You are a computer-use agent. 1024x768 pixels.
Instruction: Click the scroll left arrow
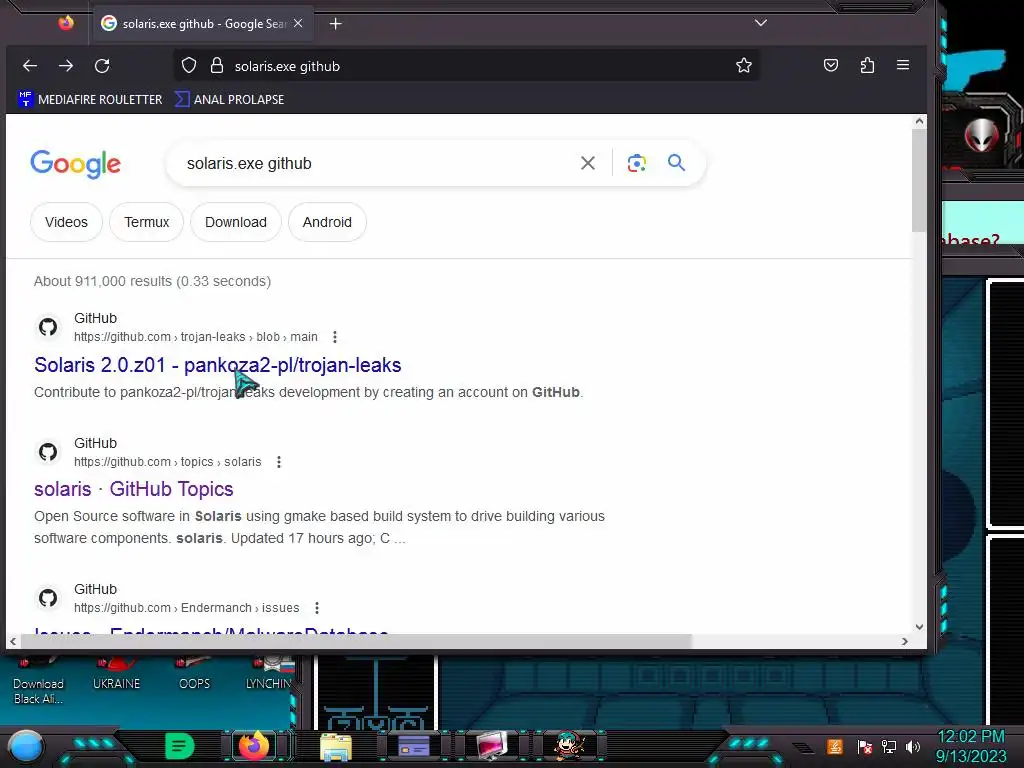point(13,641)
